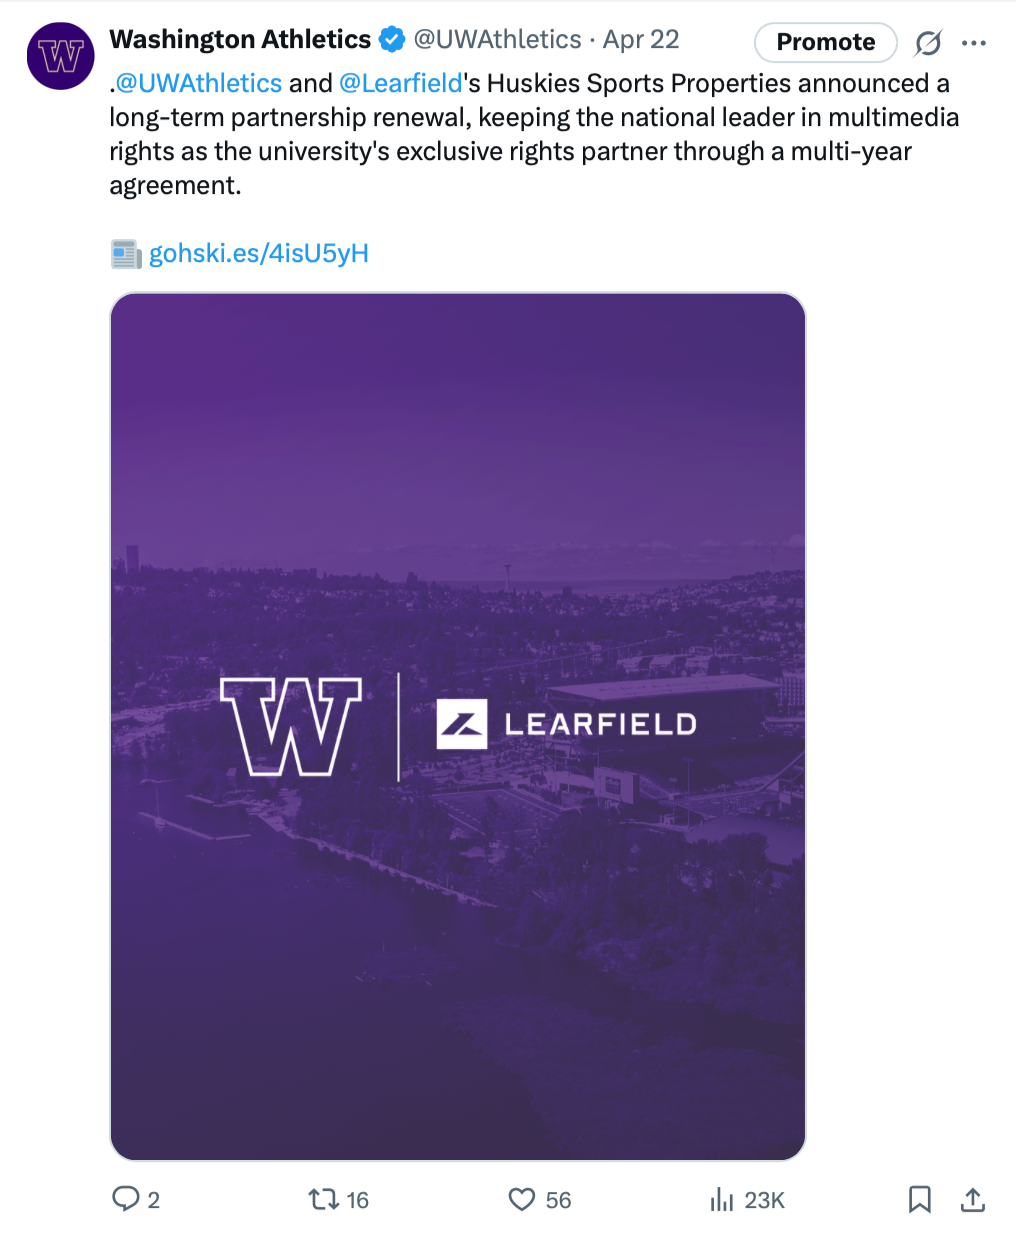This screenshot has height=1234, width=1016.
Task: Click the newspaper emoji before the link
Action: [x=126, y=254]
